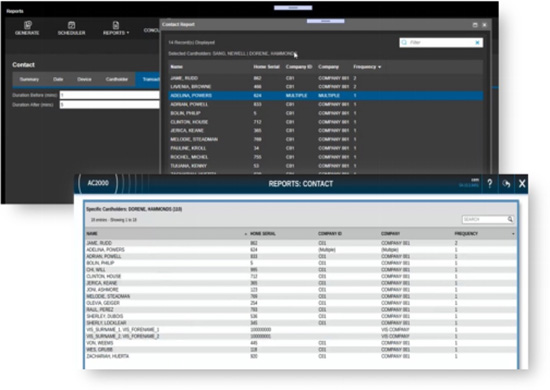
Task: Select RAUL, PEREZ row
Action: tap(301, 310)
